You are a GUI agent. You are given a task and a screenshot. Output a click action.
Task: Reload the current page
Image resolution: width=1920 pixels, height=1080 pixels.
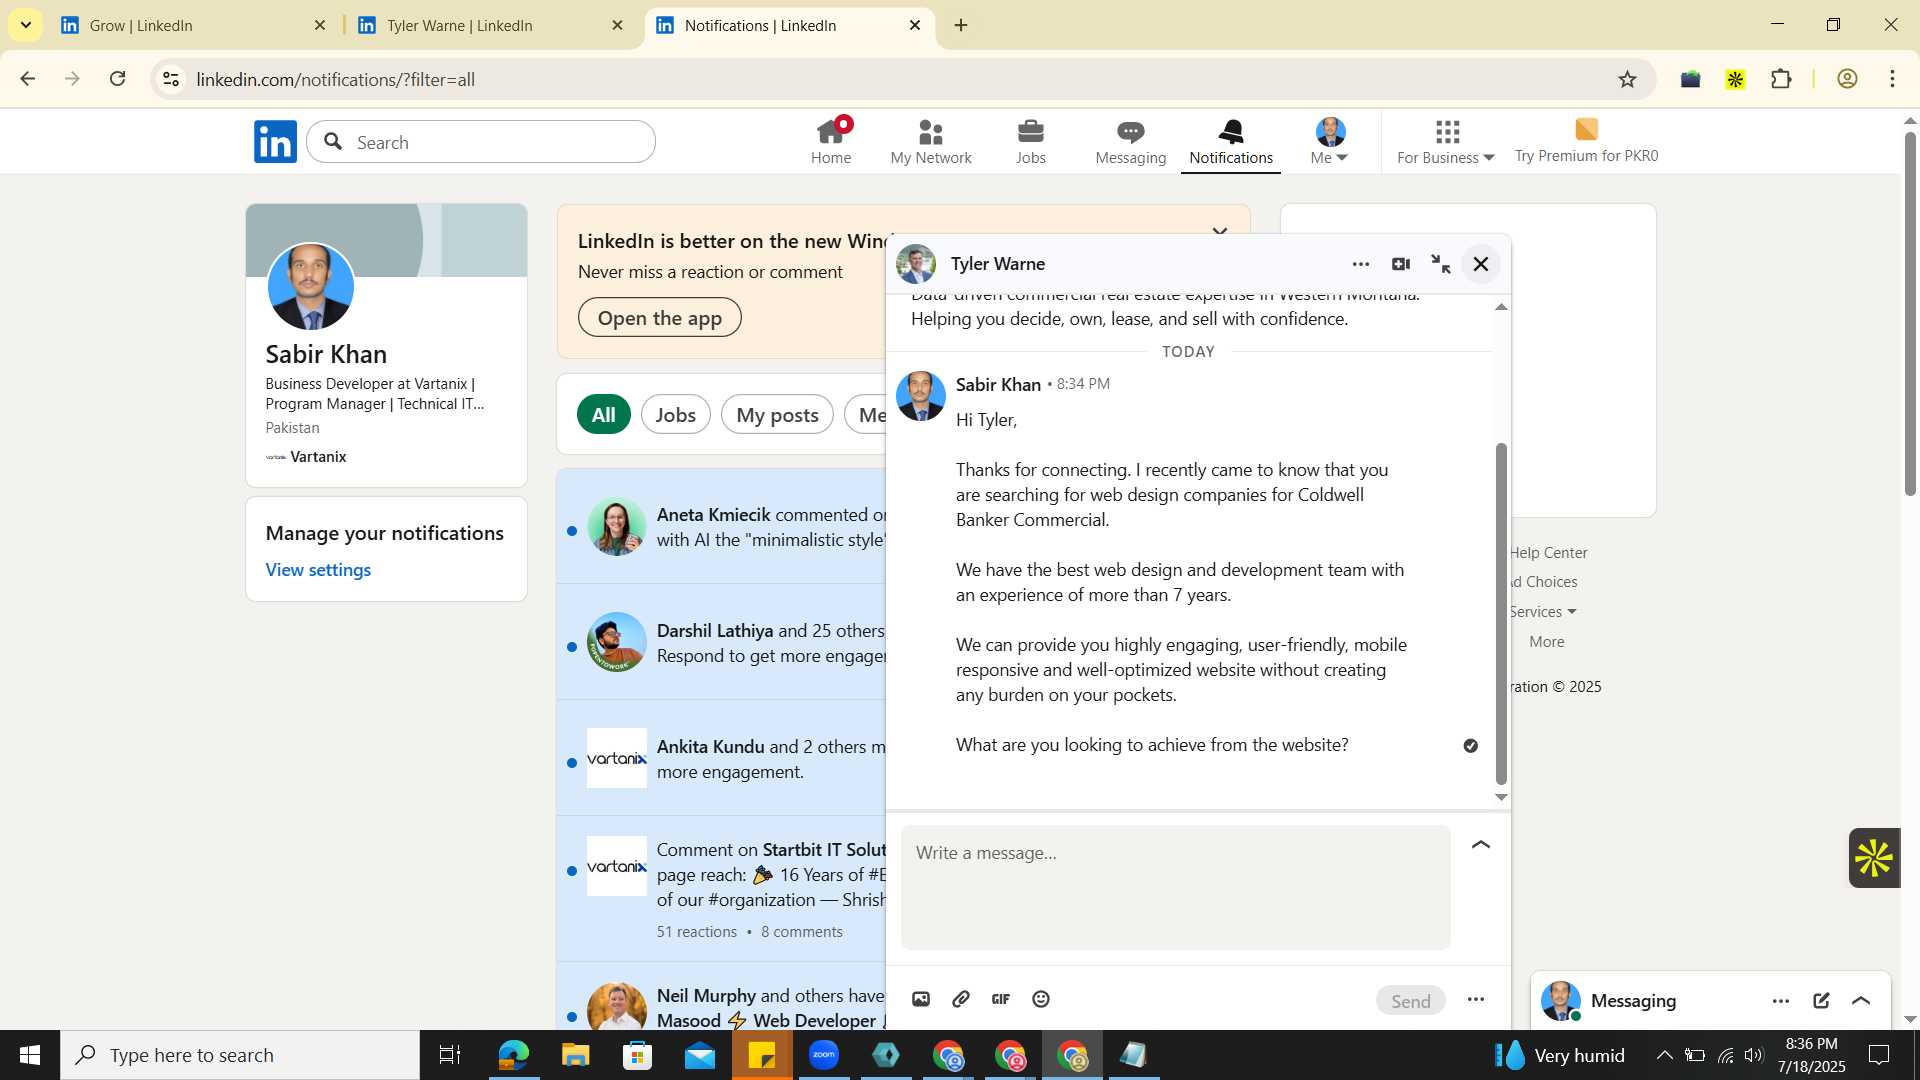click(118, 79)
